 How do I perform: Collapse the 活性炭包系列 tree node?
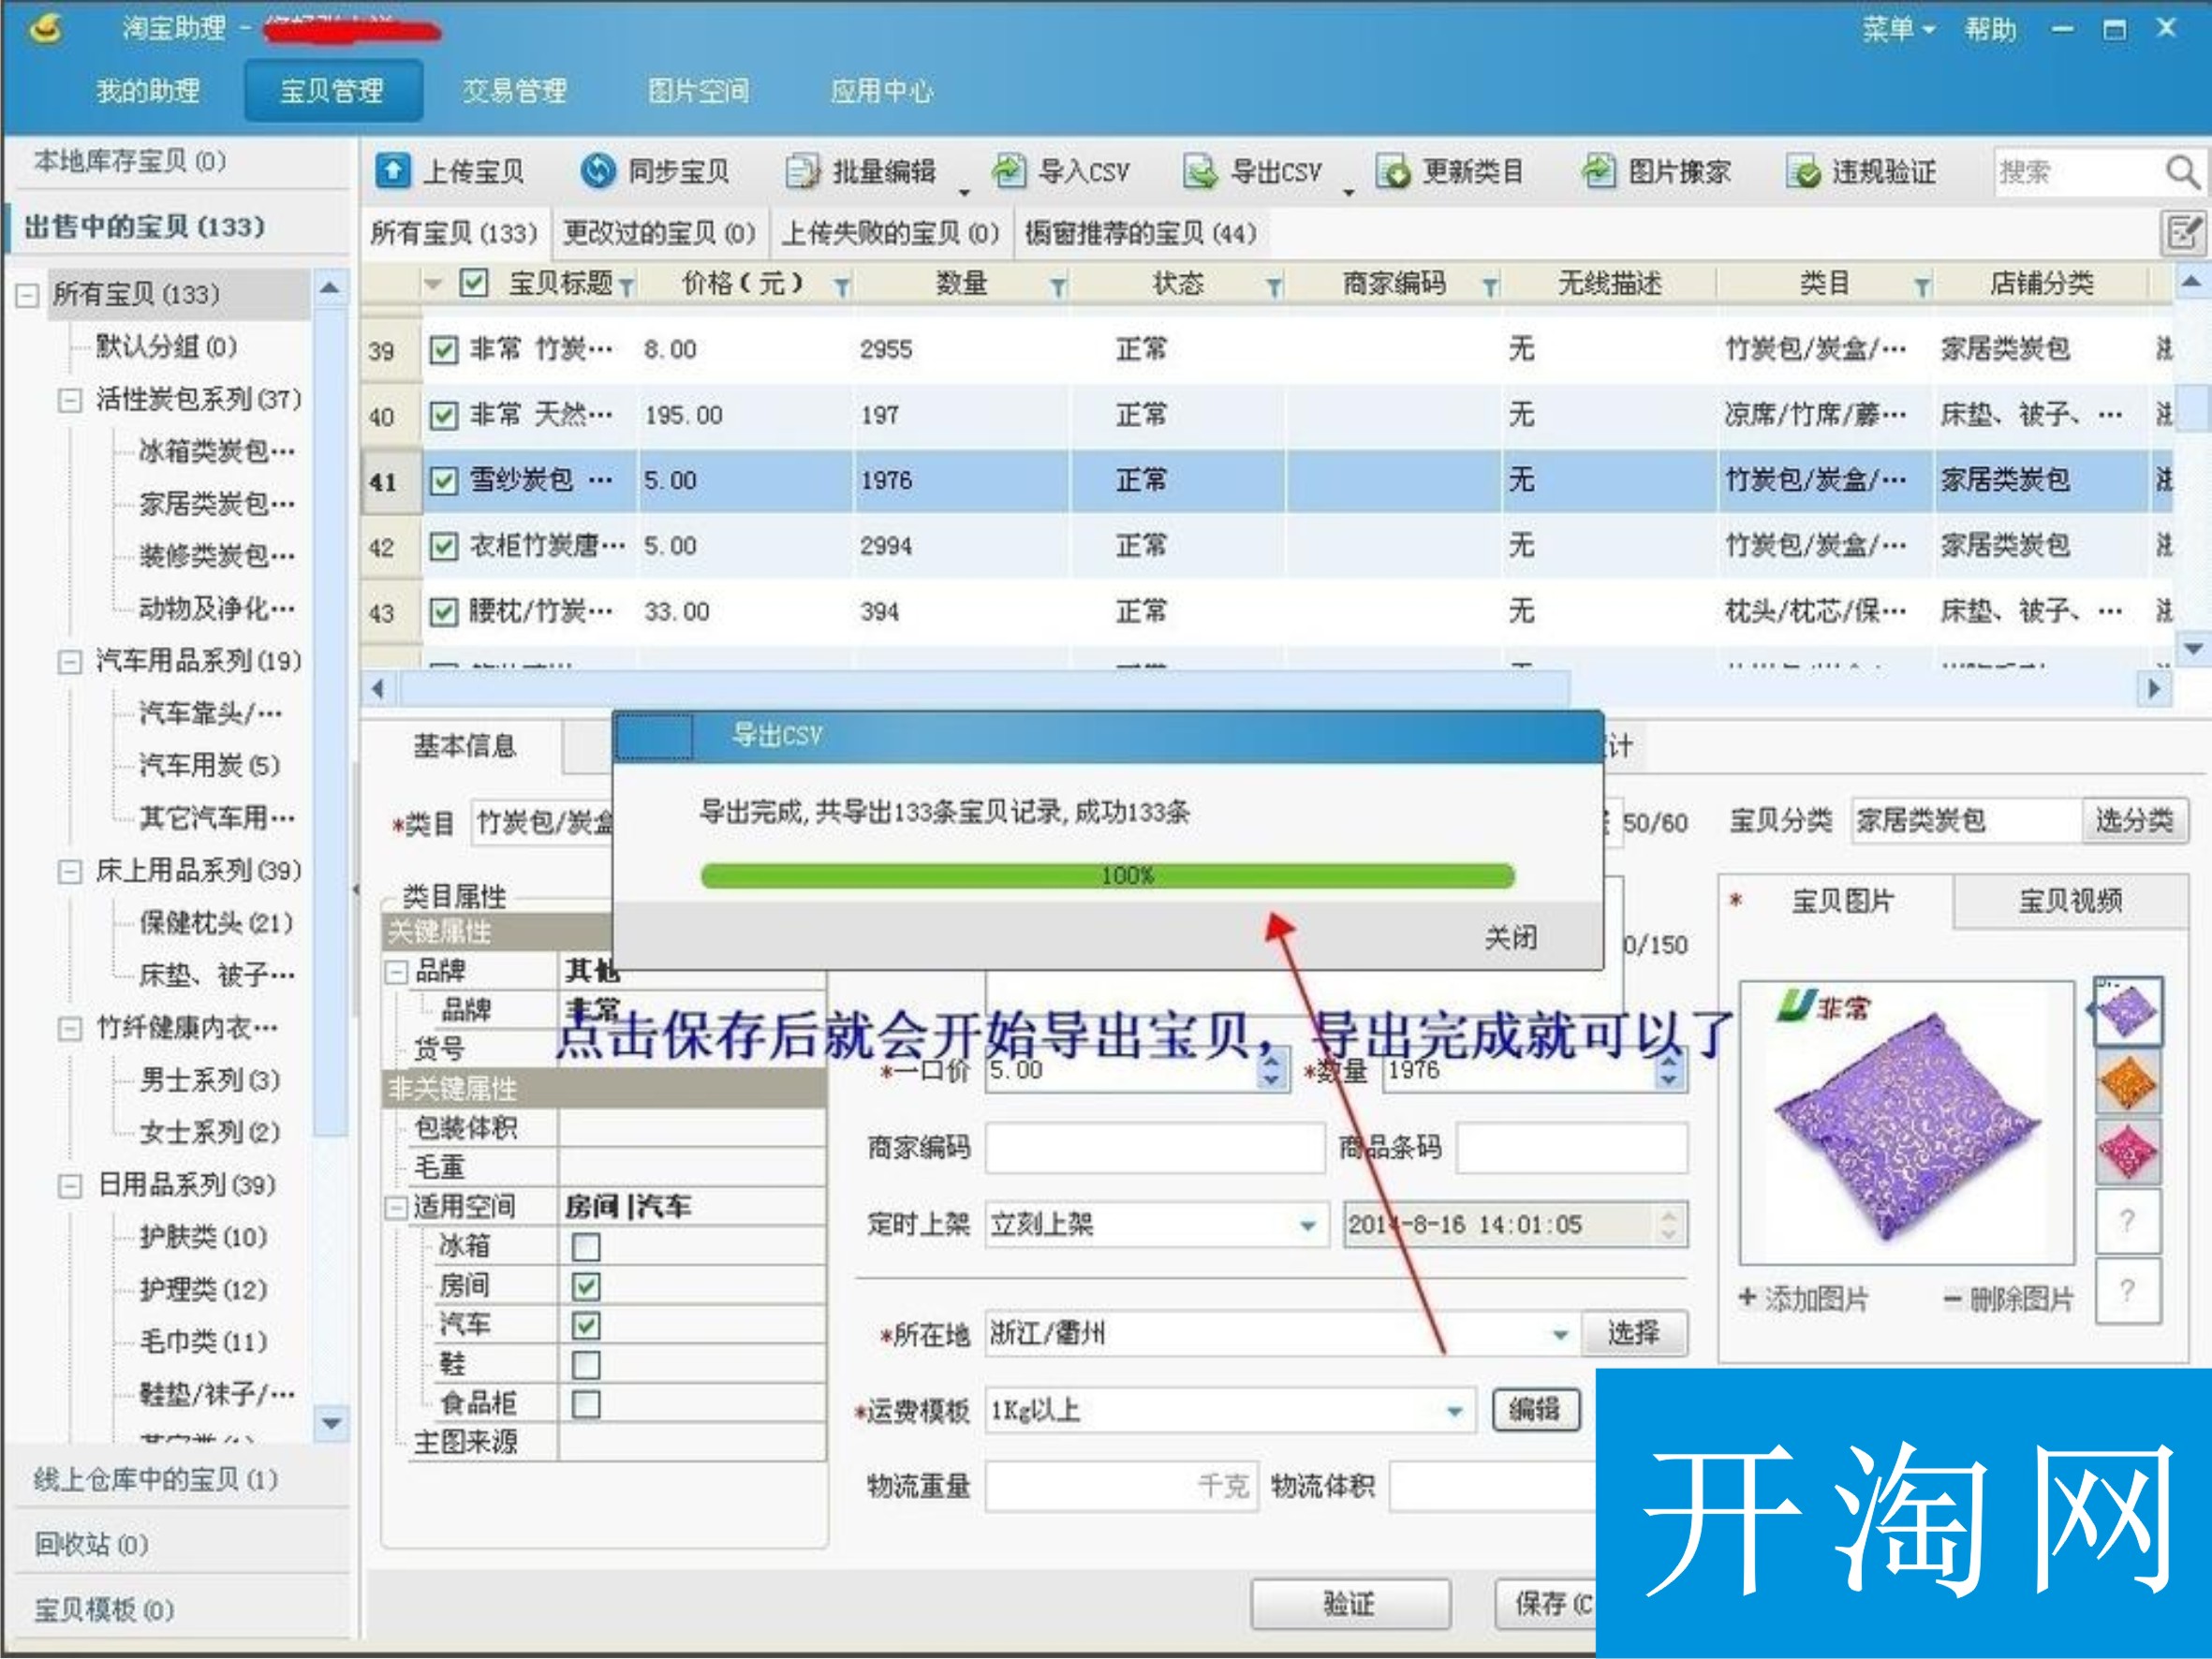coord(69,400)
